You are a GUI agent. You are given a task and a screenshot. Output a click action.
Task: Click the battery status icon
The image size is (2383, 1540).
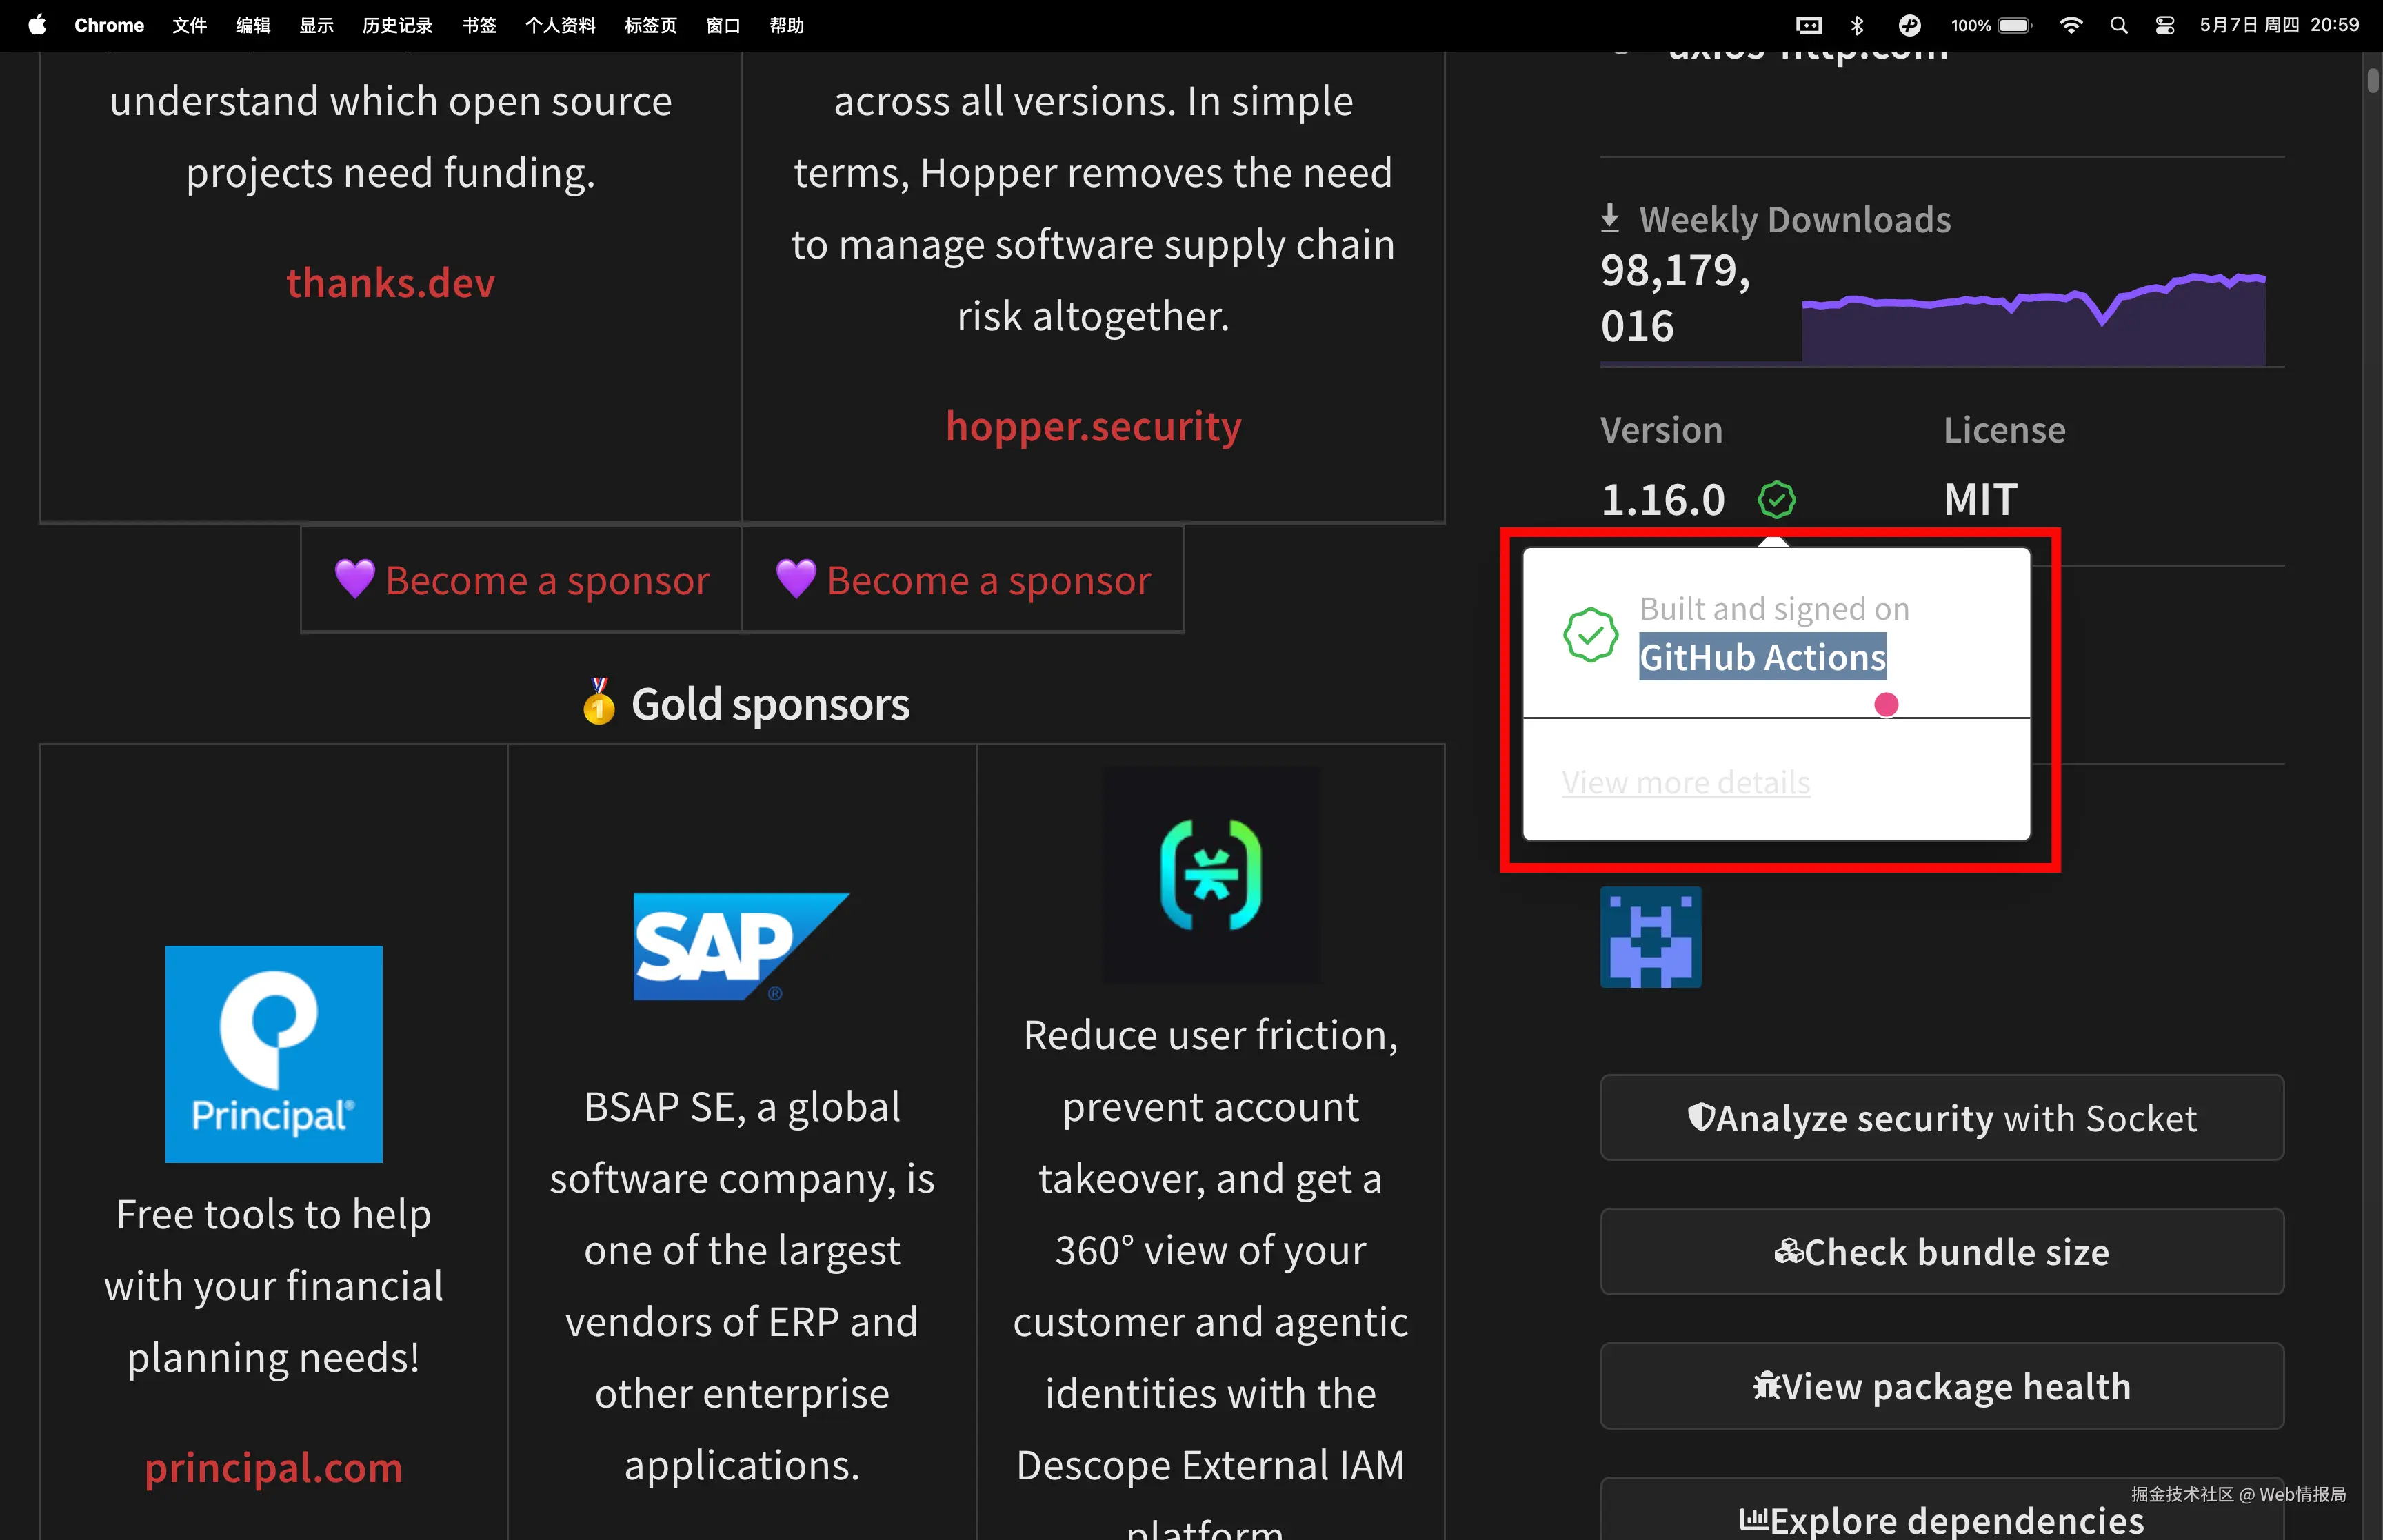tap(2015, 25)
